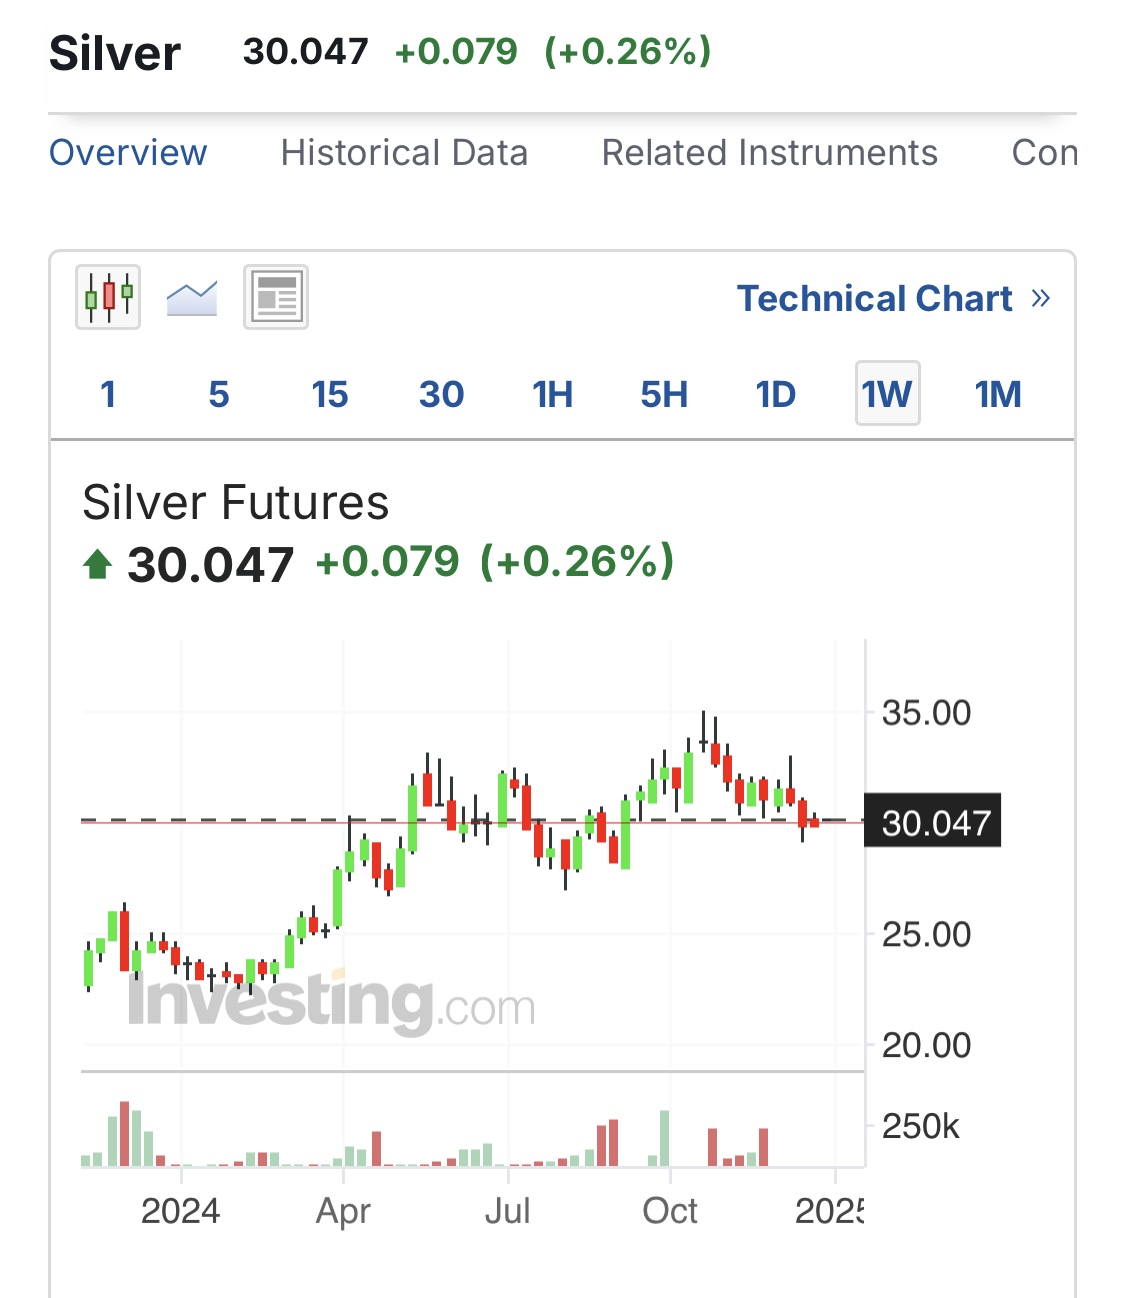Open the Historical Data tab
Viewport: 1125px width, 1298px height.
pos(404,153)
